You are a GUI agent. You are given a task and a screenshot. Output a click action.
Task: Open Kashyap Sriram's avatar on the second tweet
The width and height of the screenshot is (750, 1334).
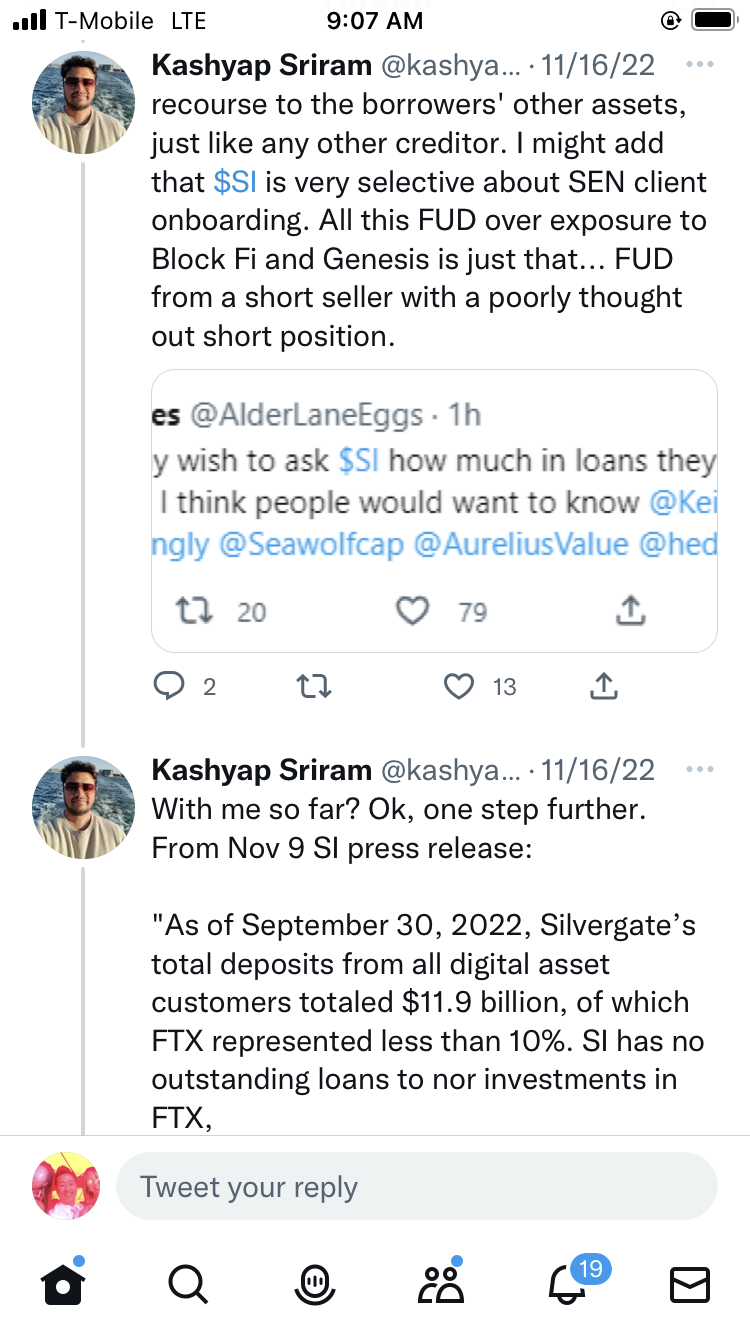coord(84,806)
